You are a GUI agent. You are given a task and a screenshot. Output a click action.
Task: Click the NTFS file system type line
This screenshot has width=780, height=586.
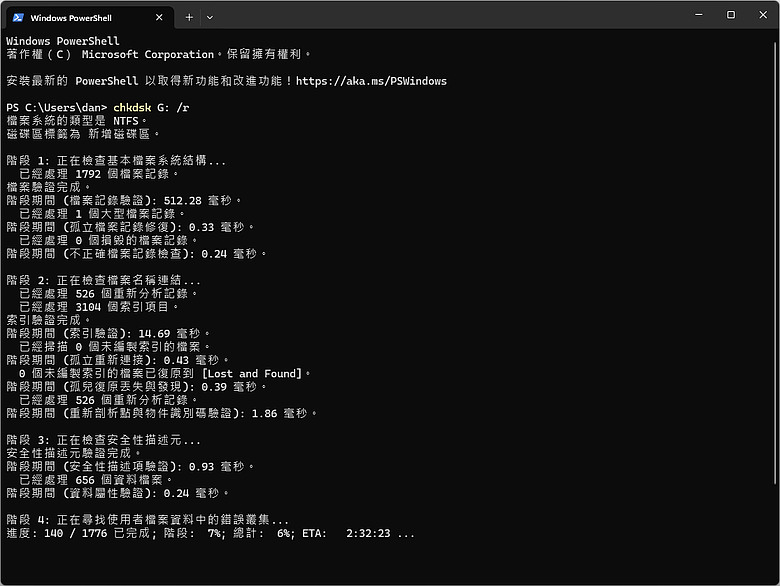(77, 121)
